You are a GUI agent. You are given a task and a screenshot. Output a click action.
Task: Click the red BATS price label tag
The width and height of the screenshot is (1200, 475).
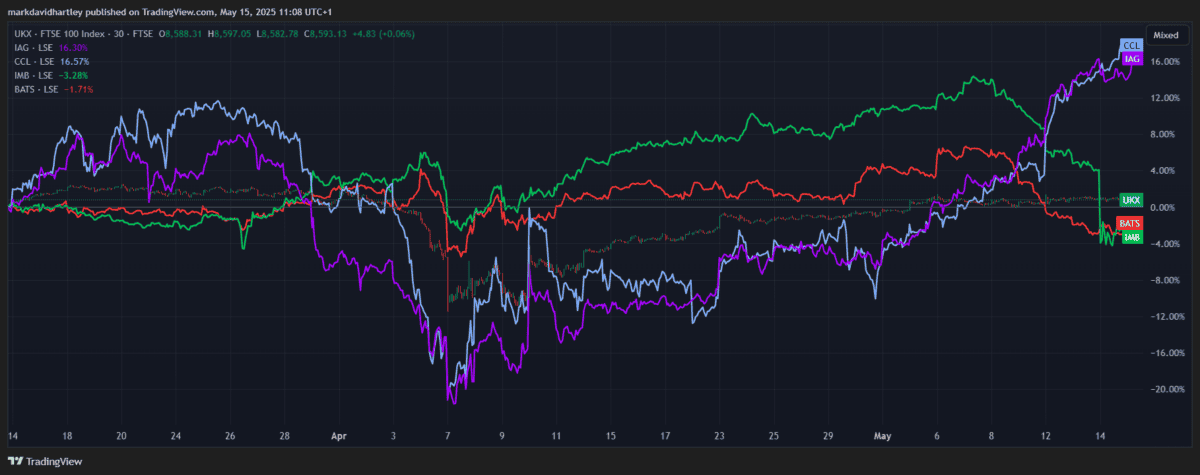[1131, 223]
